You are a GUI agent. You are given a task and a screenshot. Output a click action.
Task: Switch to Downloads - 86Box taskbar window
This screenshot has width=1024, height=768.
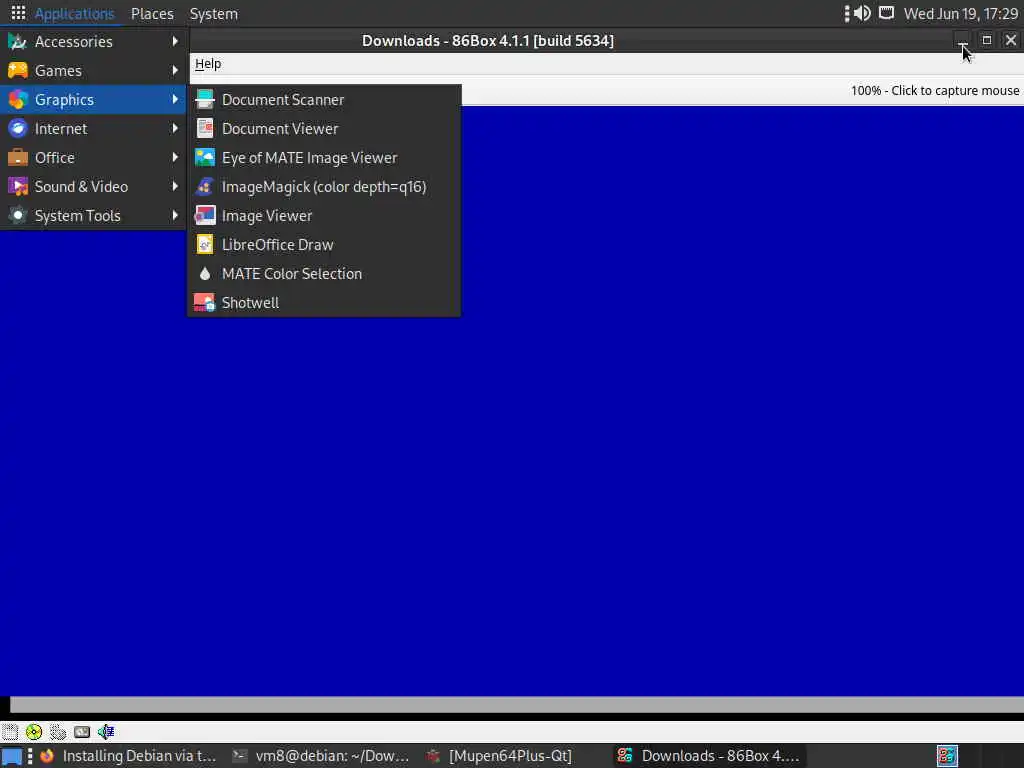[x=709, y=756]
